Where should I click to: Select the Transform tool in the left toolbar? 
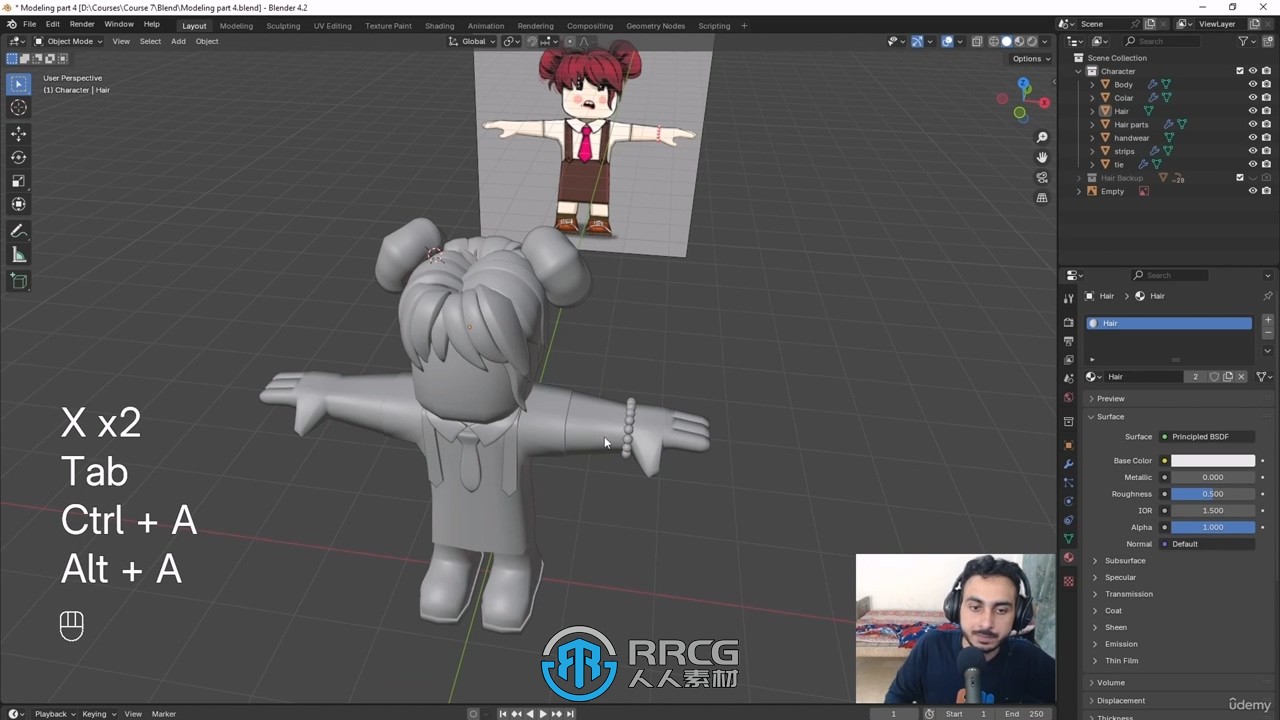click(18, 204)
